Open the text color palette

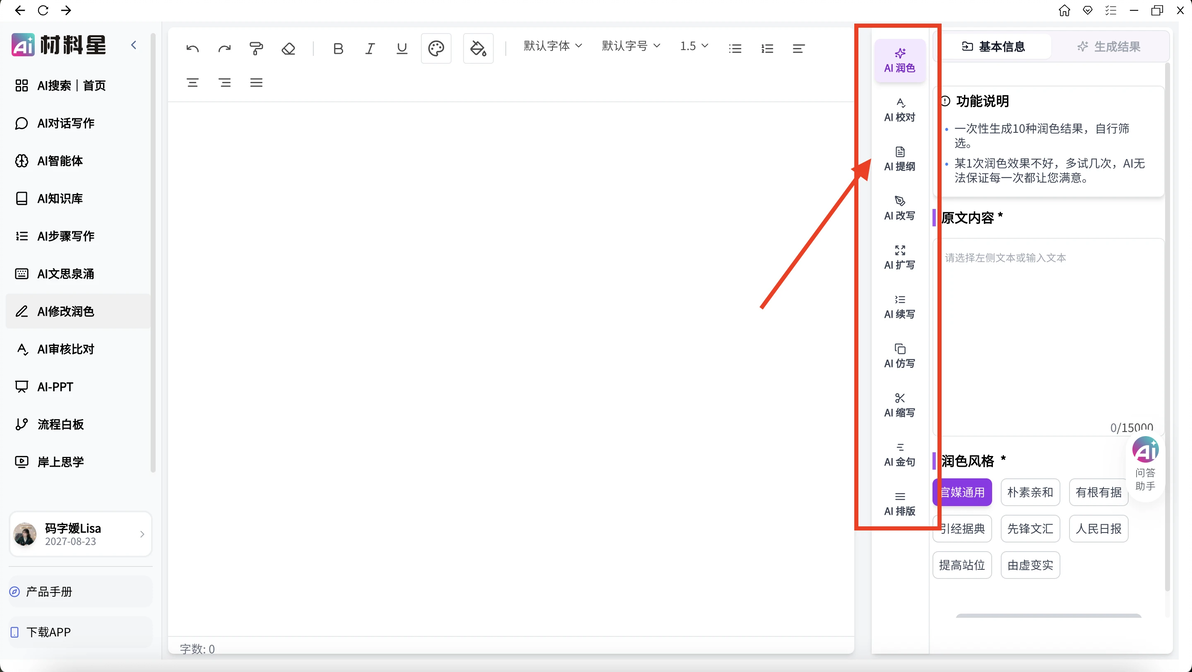click(x=436, y=49)
